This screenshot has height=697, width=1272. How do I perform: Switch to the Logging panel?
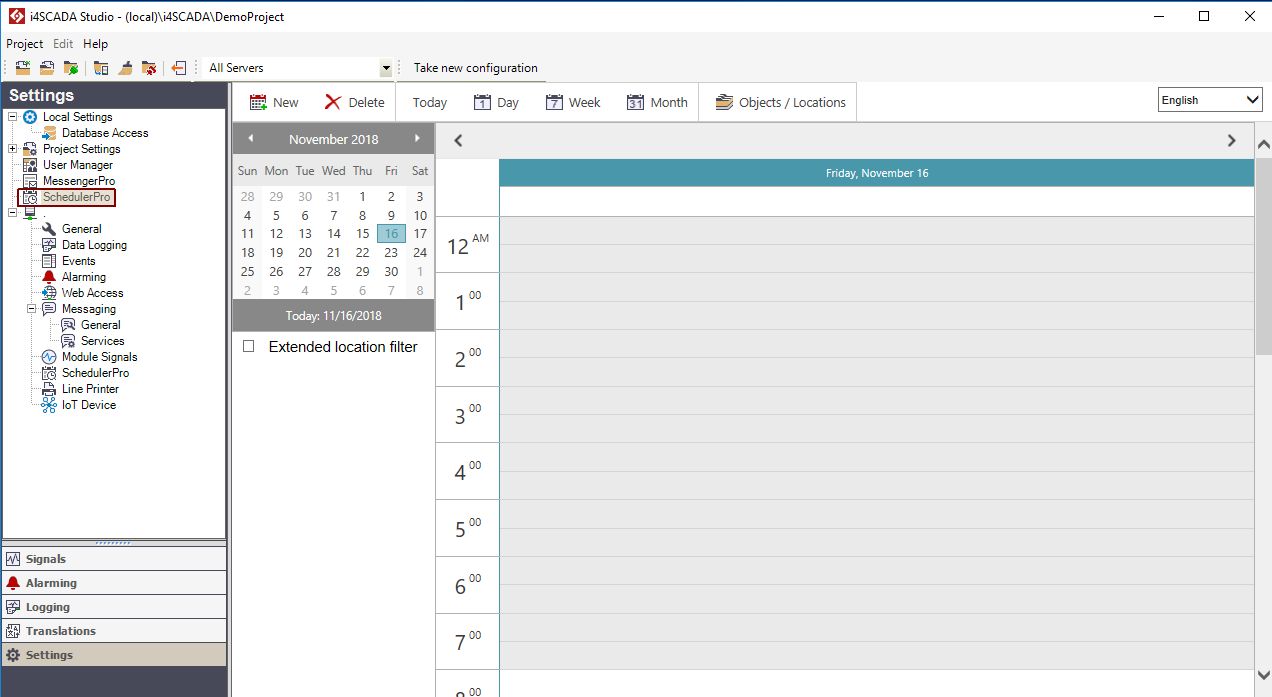pos(114,607)
